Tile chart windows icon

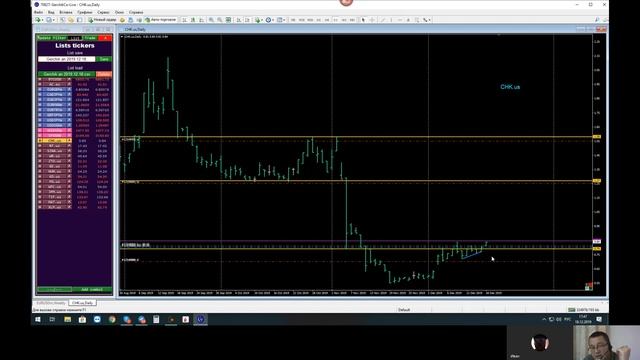(228, 20)
